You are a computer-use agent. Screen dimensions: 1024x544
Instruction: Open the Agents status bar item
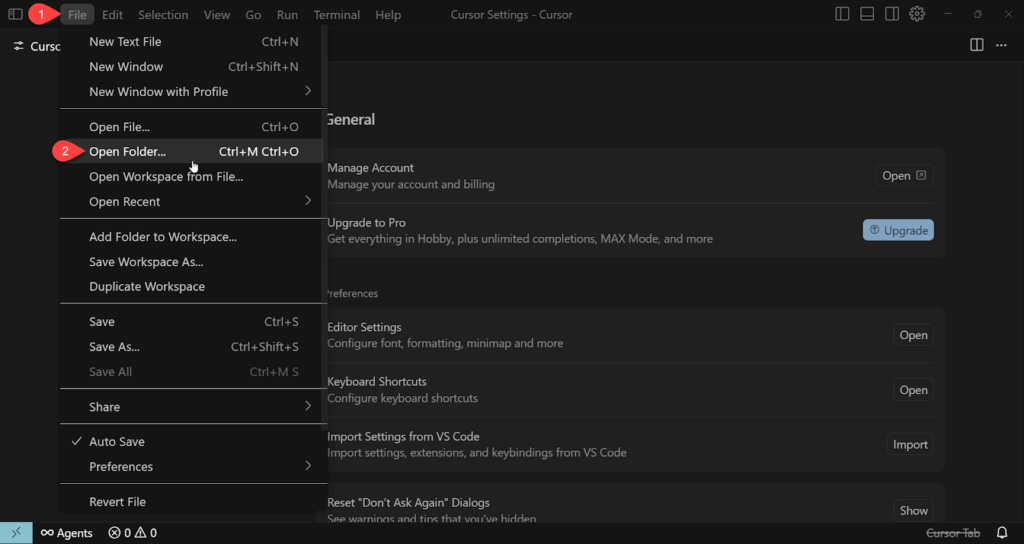pos(67,533)
